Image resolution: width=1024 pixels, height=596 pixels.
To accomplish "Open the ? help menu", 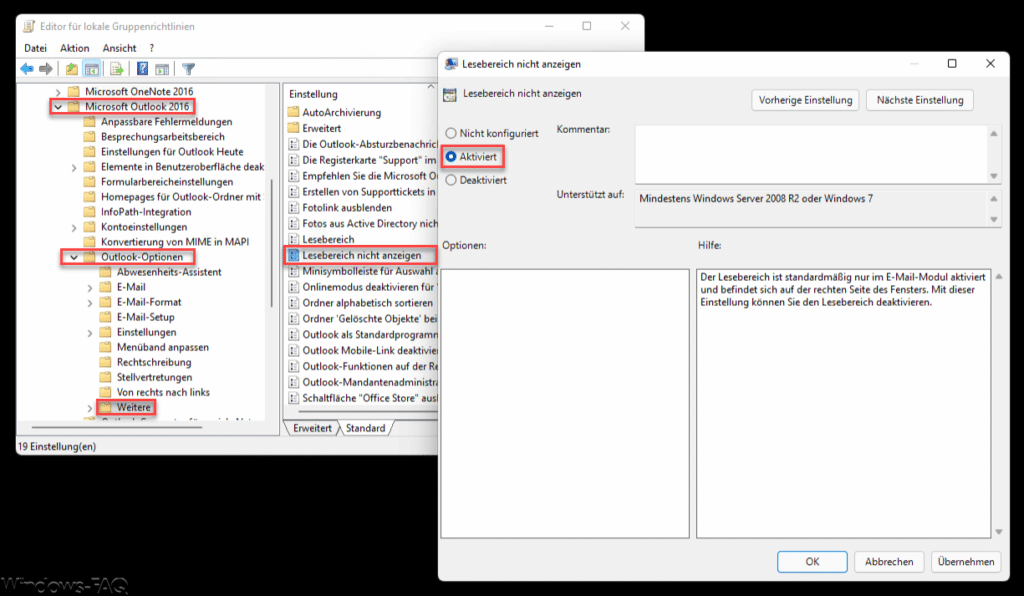I will (152, 48).
